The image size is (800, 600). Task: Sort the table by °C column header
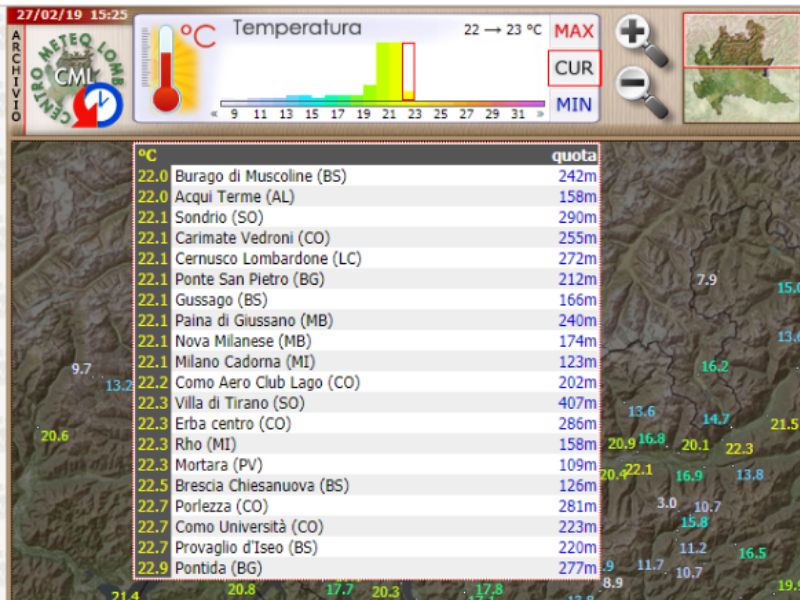[x=148, y=155]
